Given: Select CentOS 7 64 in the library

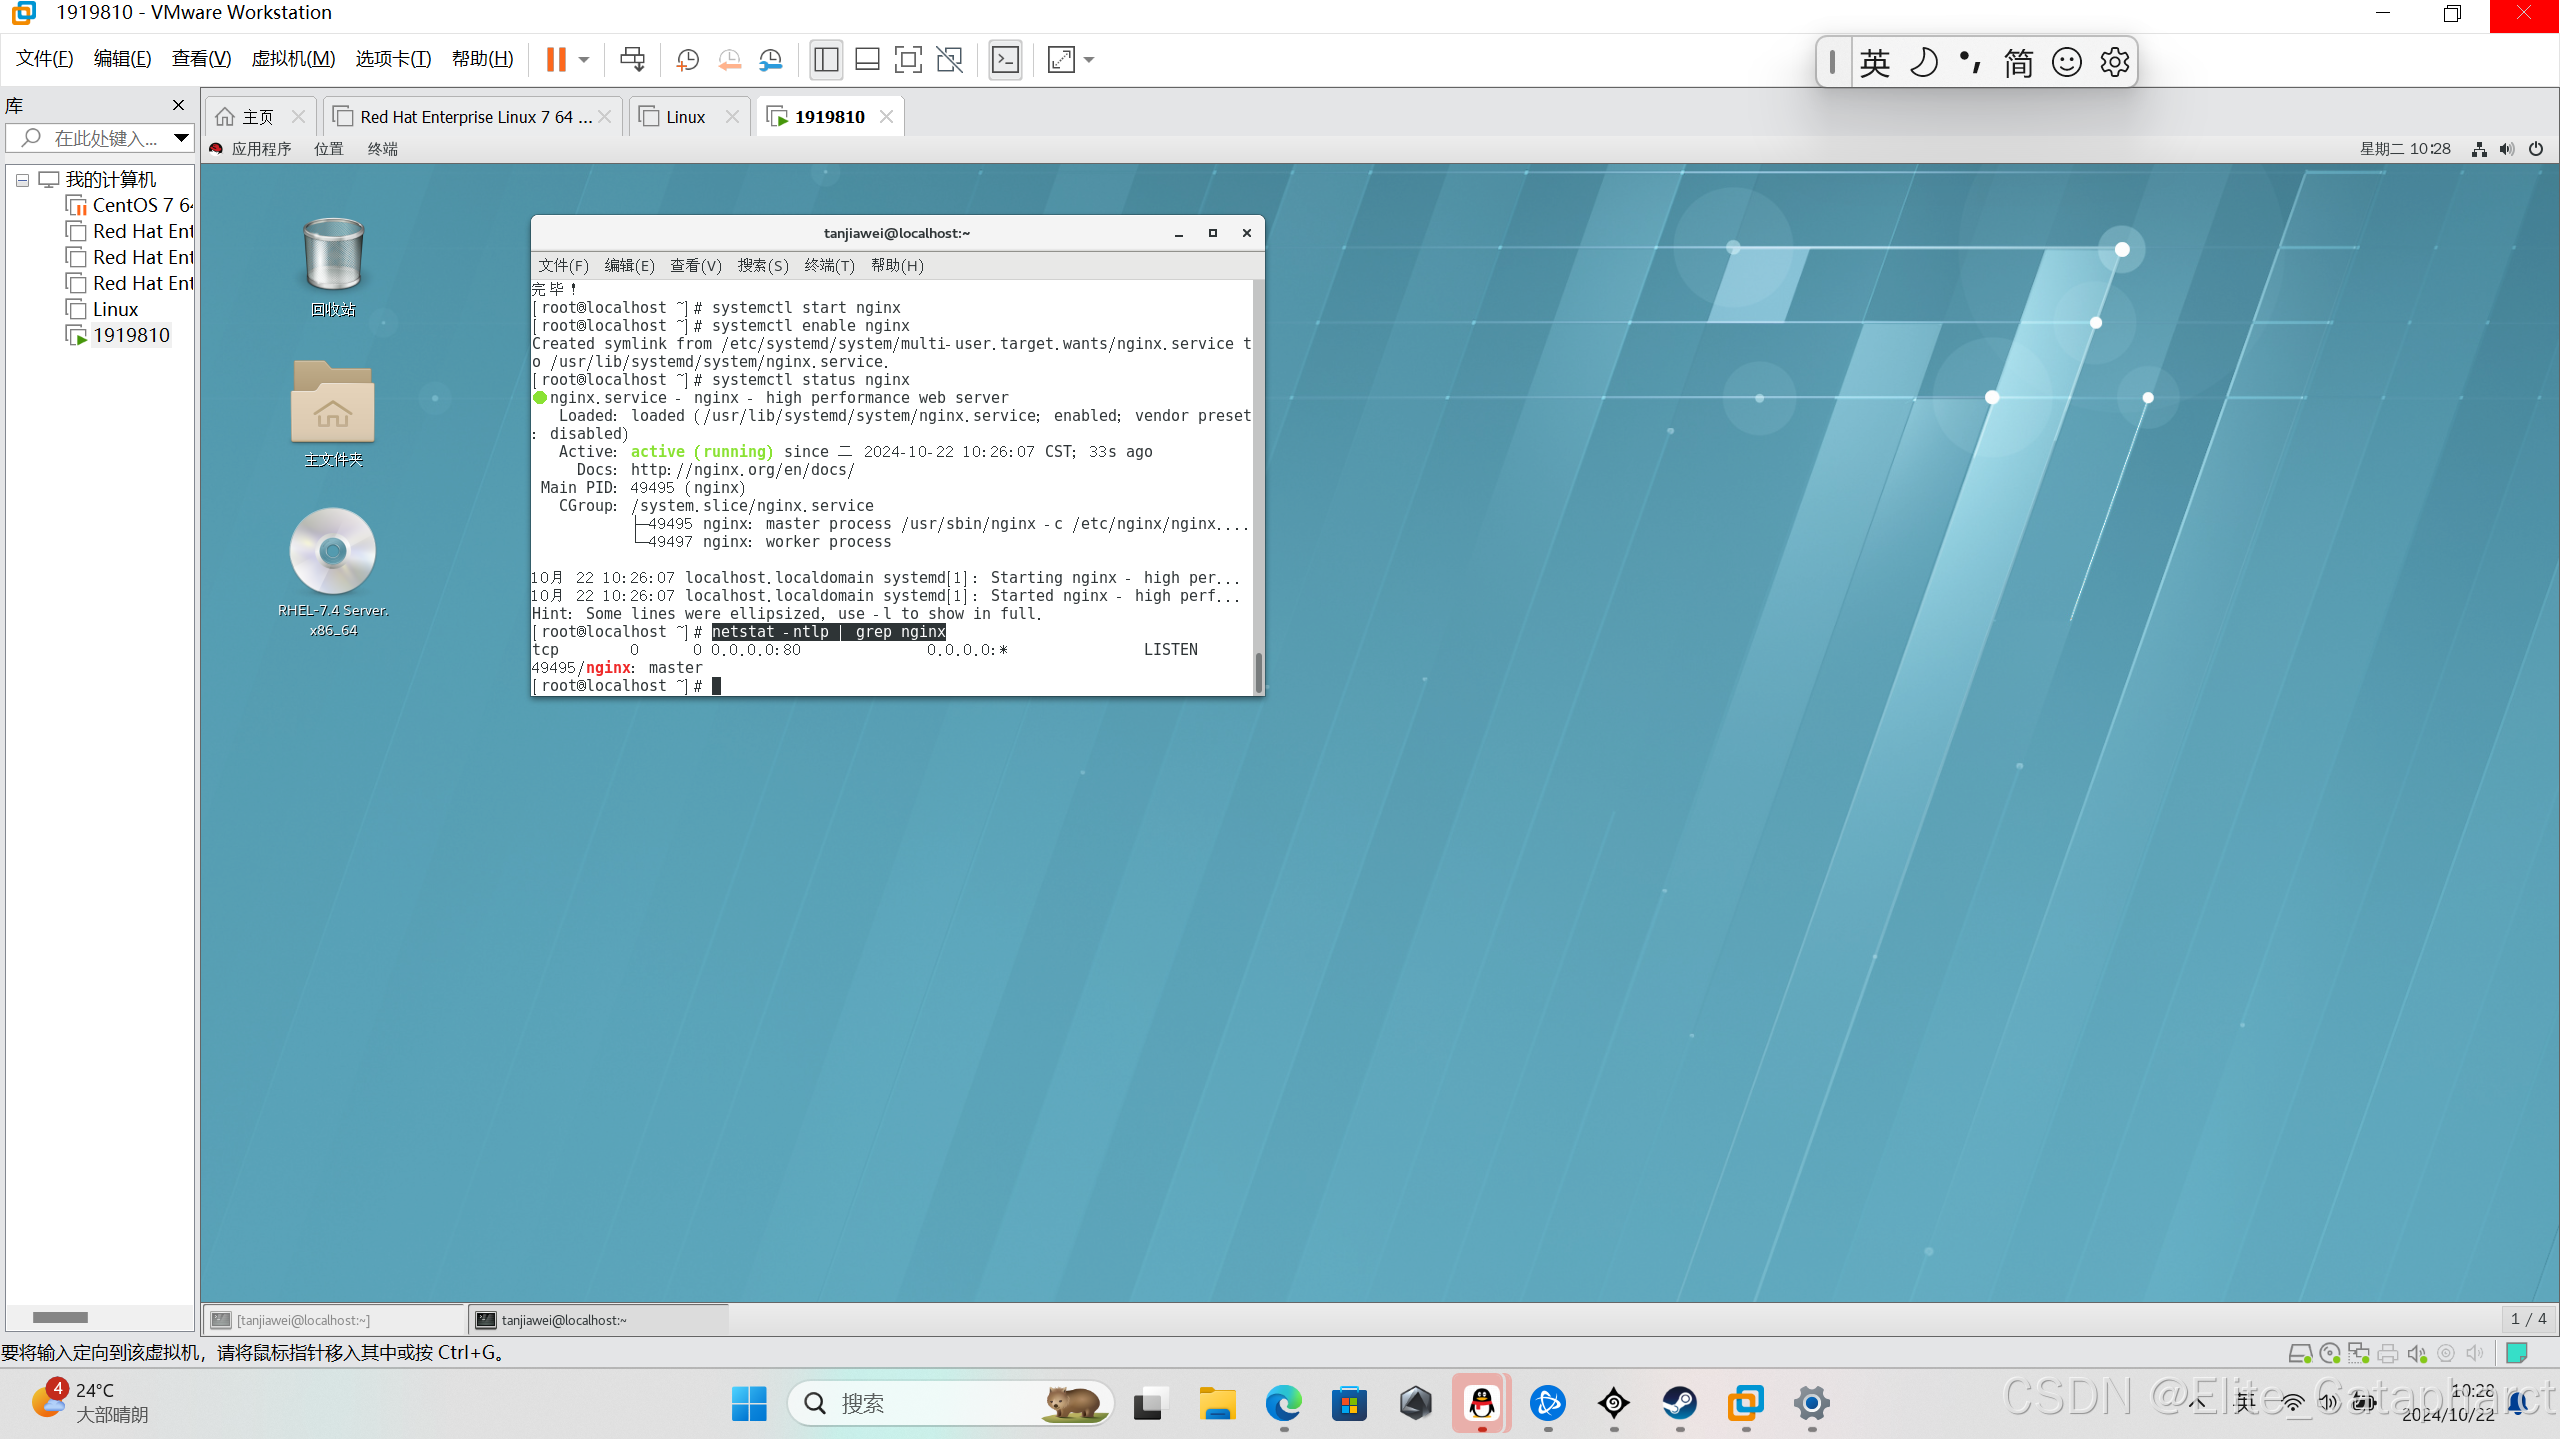Looking at the screenshot, I should point(130,205).
